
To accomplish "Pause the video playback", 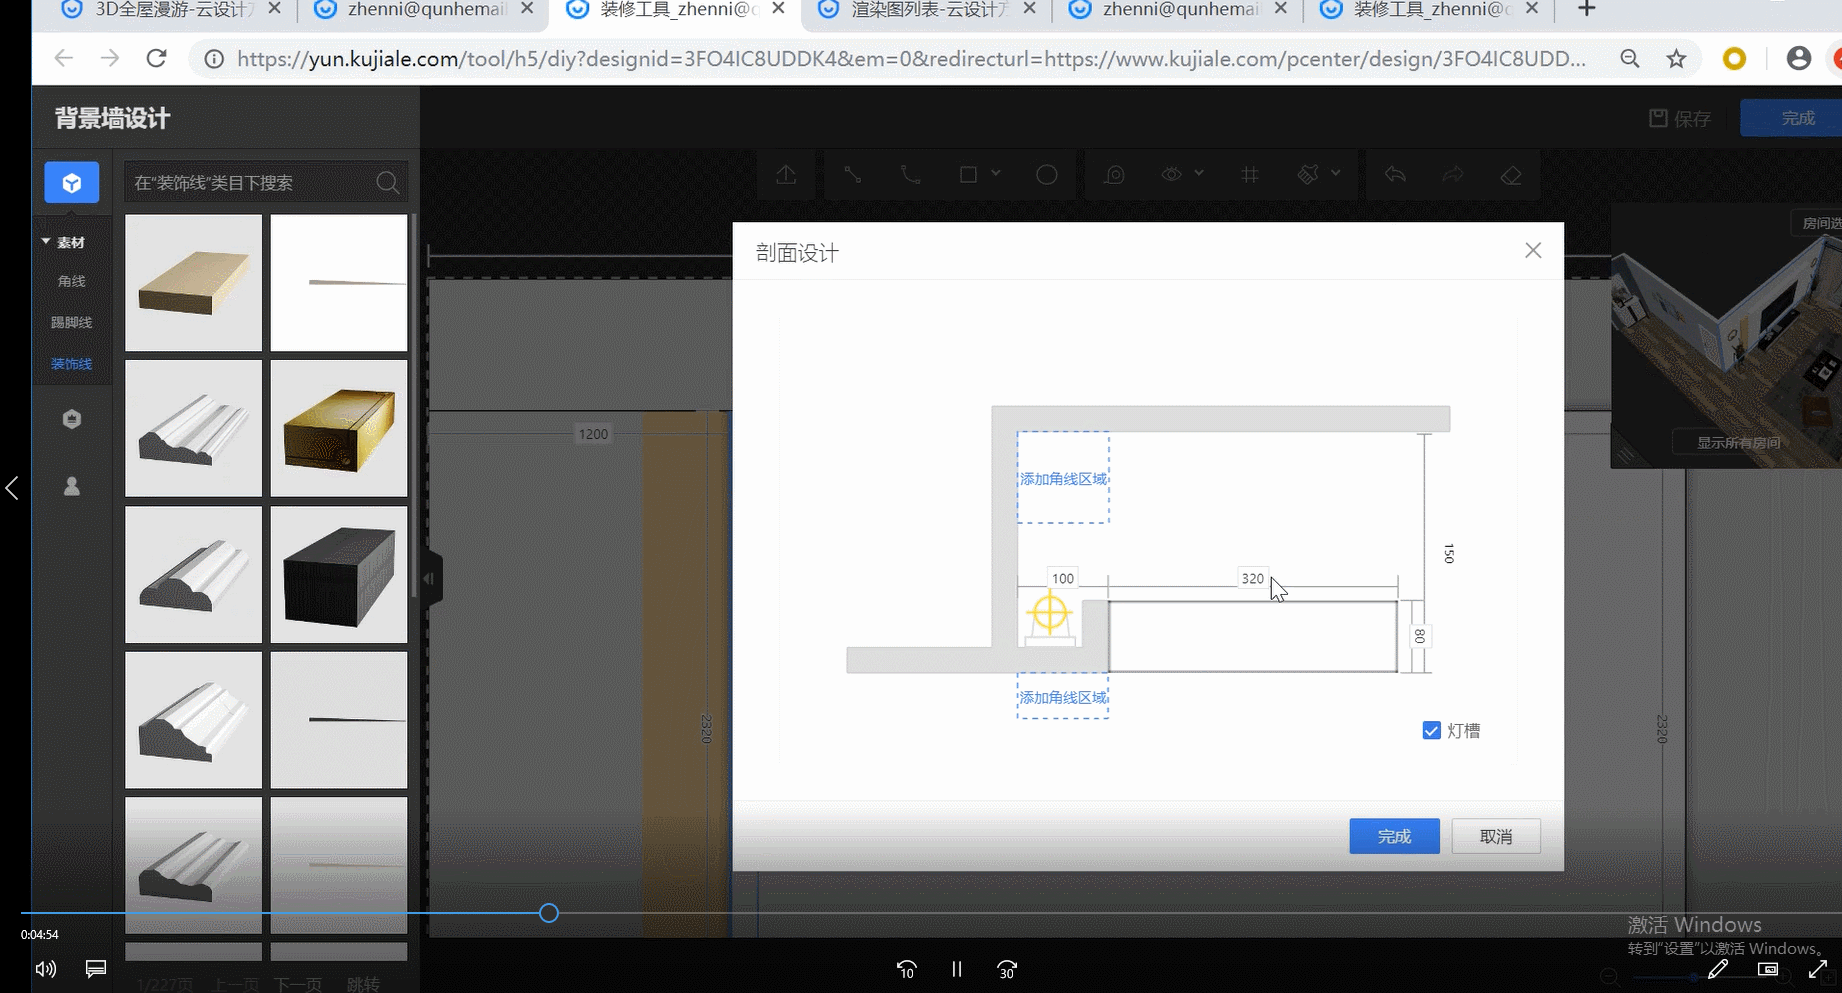I will [956, 969].
